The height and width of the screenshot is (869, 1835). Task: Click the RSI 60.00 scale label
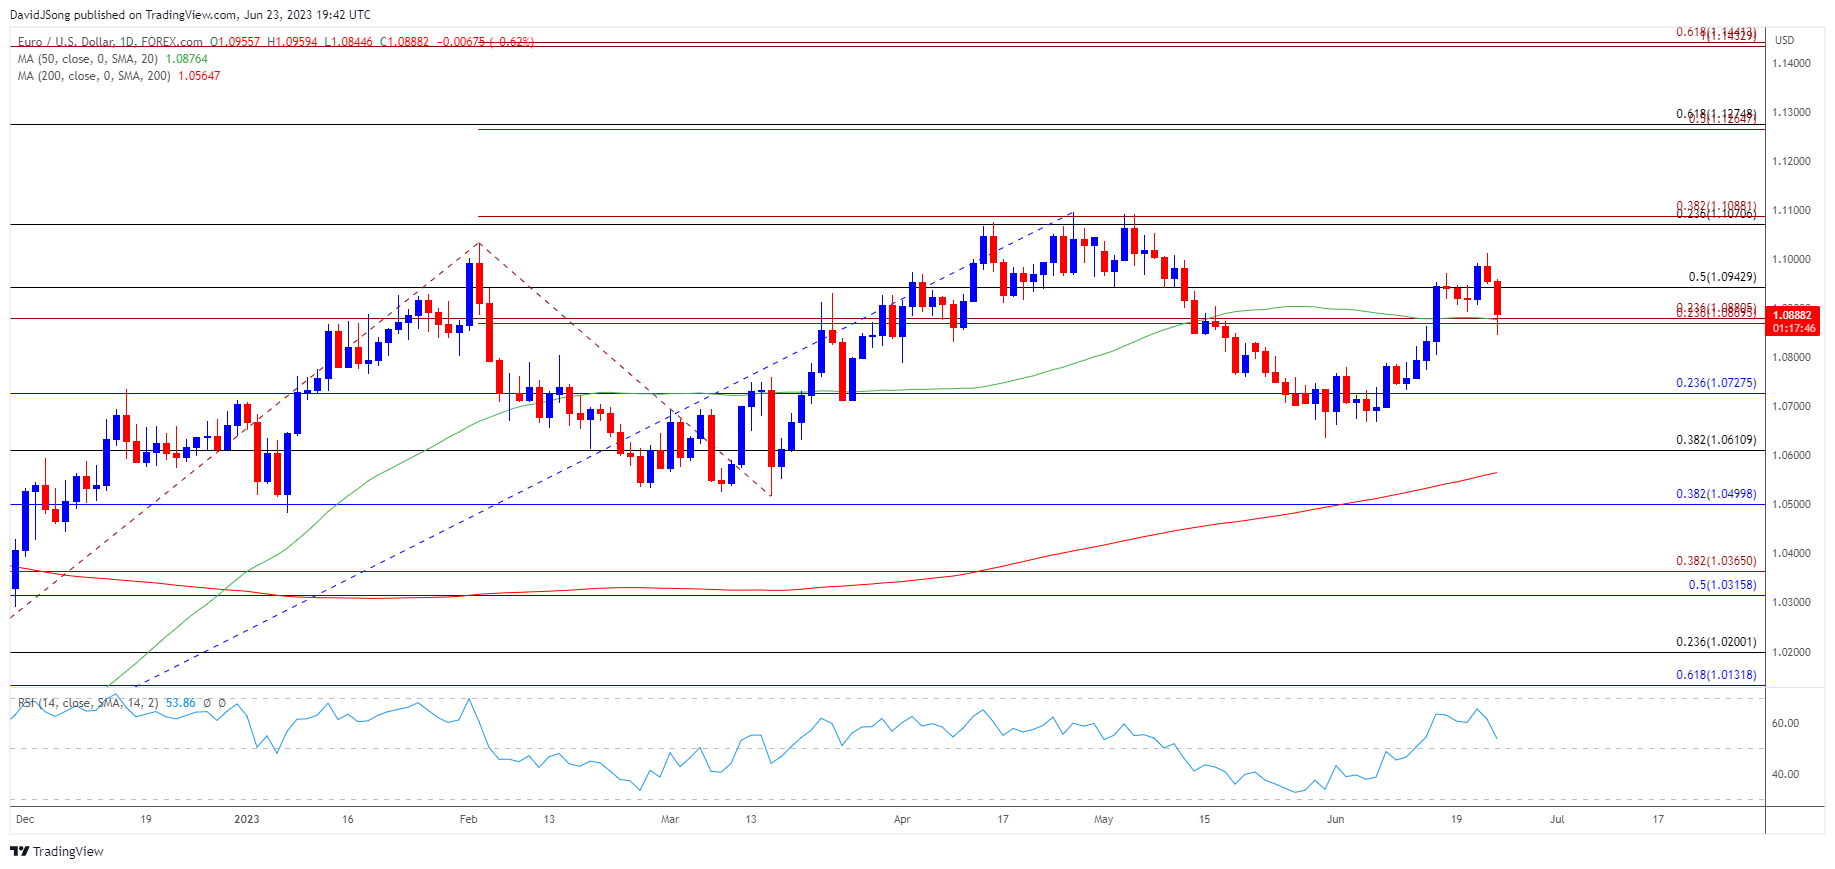1785,723
